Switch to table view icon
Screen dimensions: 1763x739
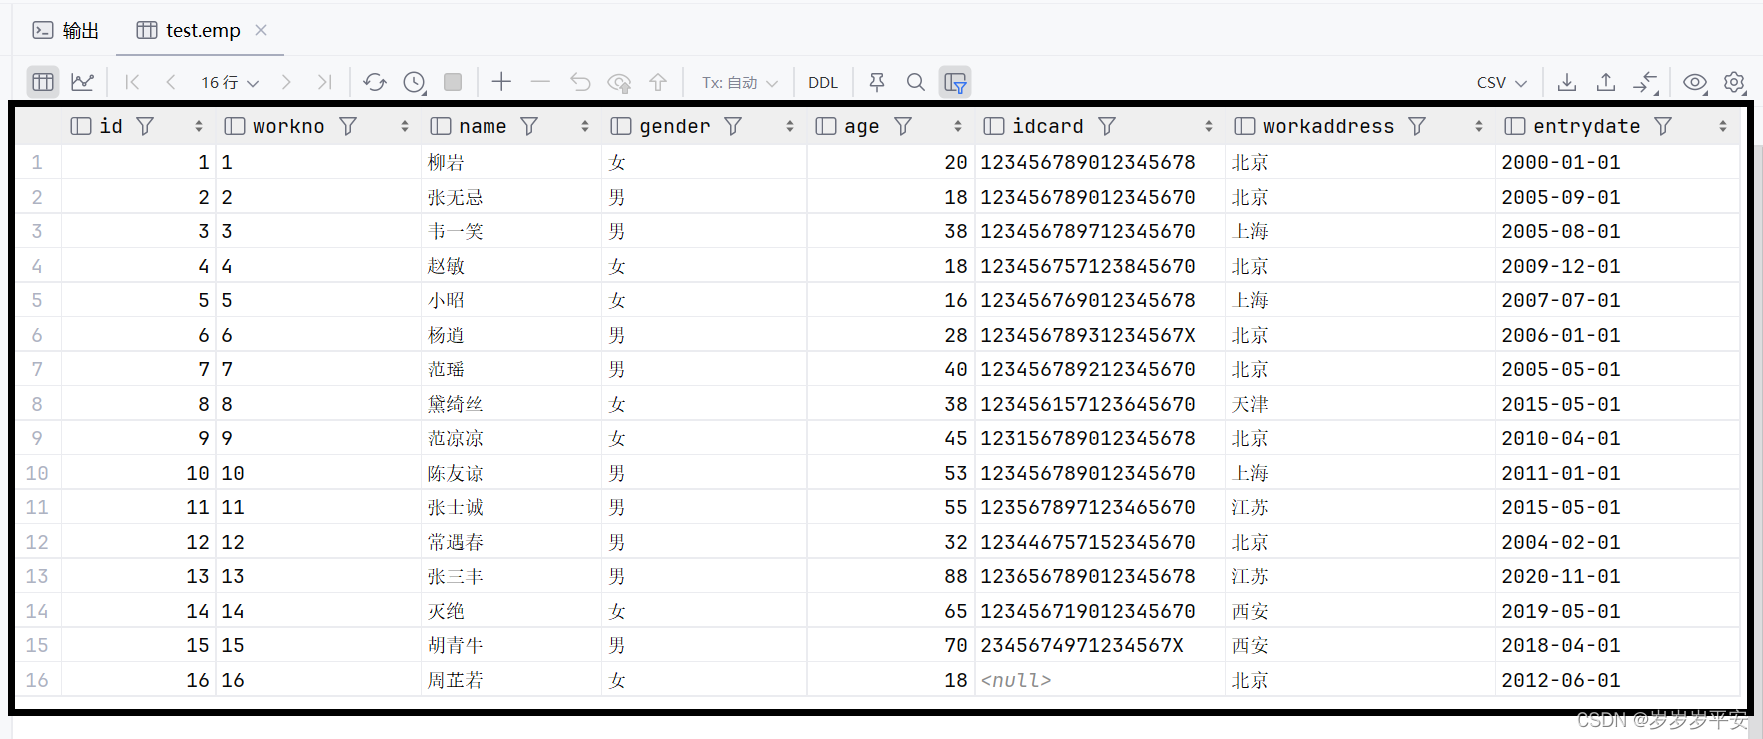point(43,82)
